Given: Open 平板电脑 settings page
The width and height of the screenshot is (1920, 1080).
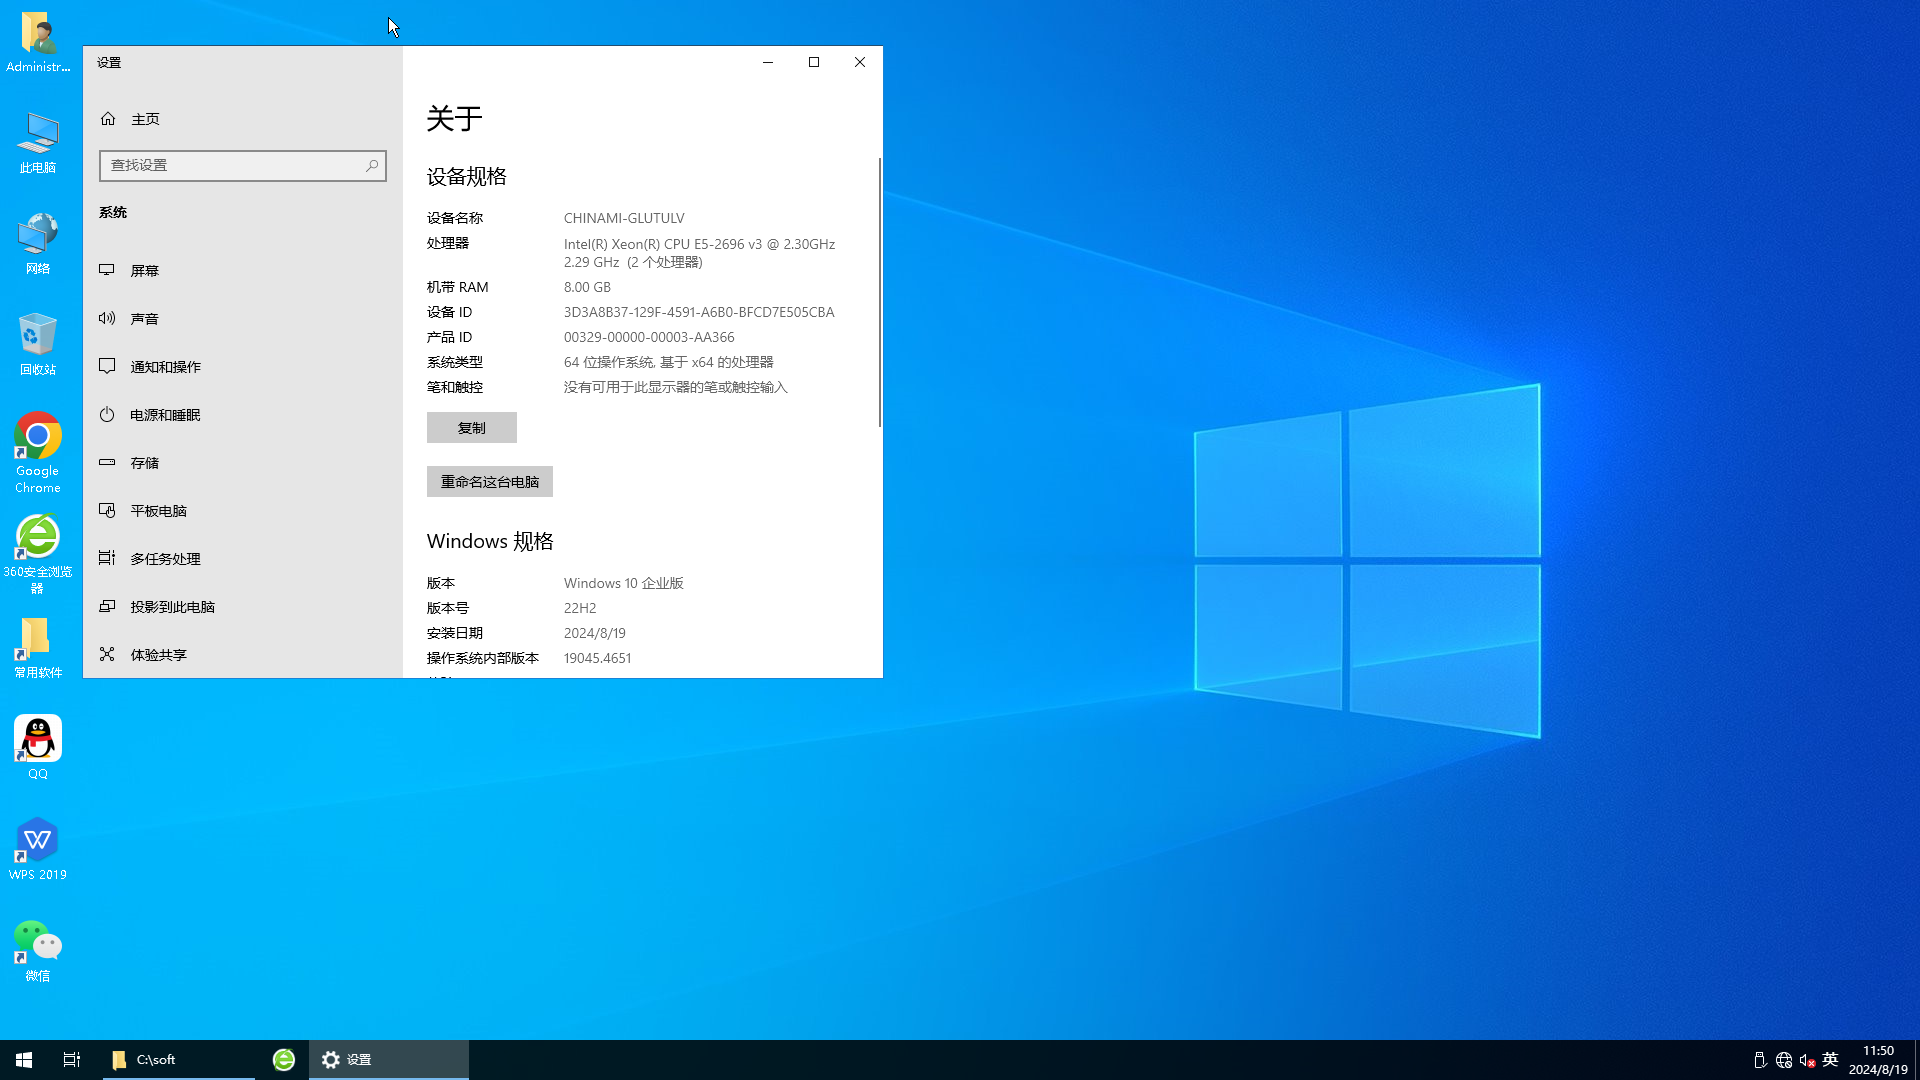Looking at the screenshot, I should (x=243, y=511).
